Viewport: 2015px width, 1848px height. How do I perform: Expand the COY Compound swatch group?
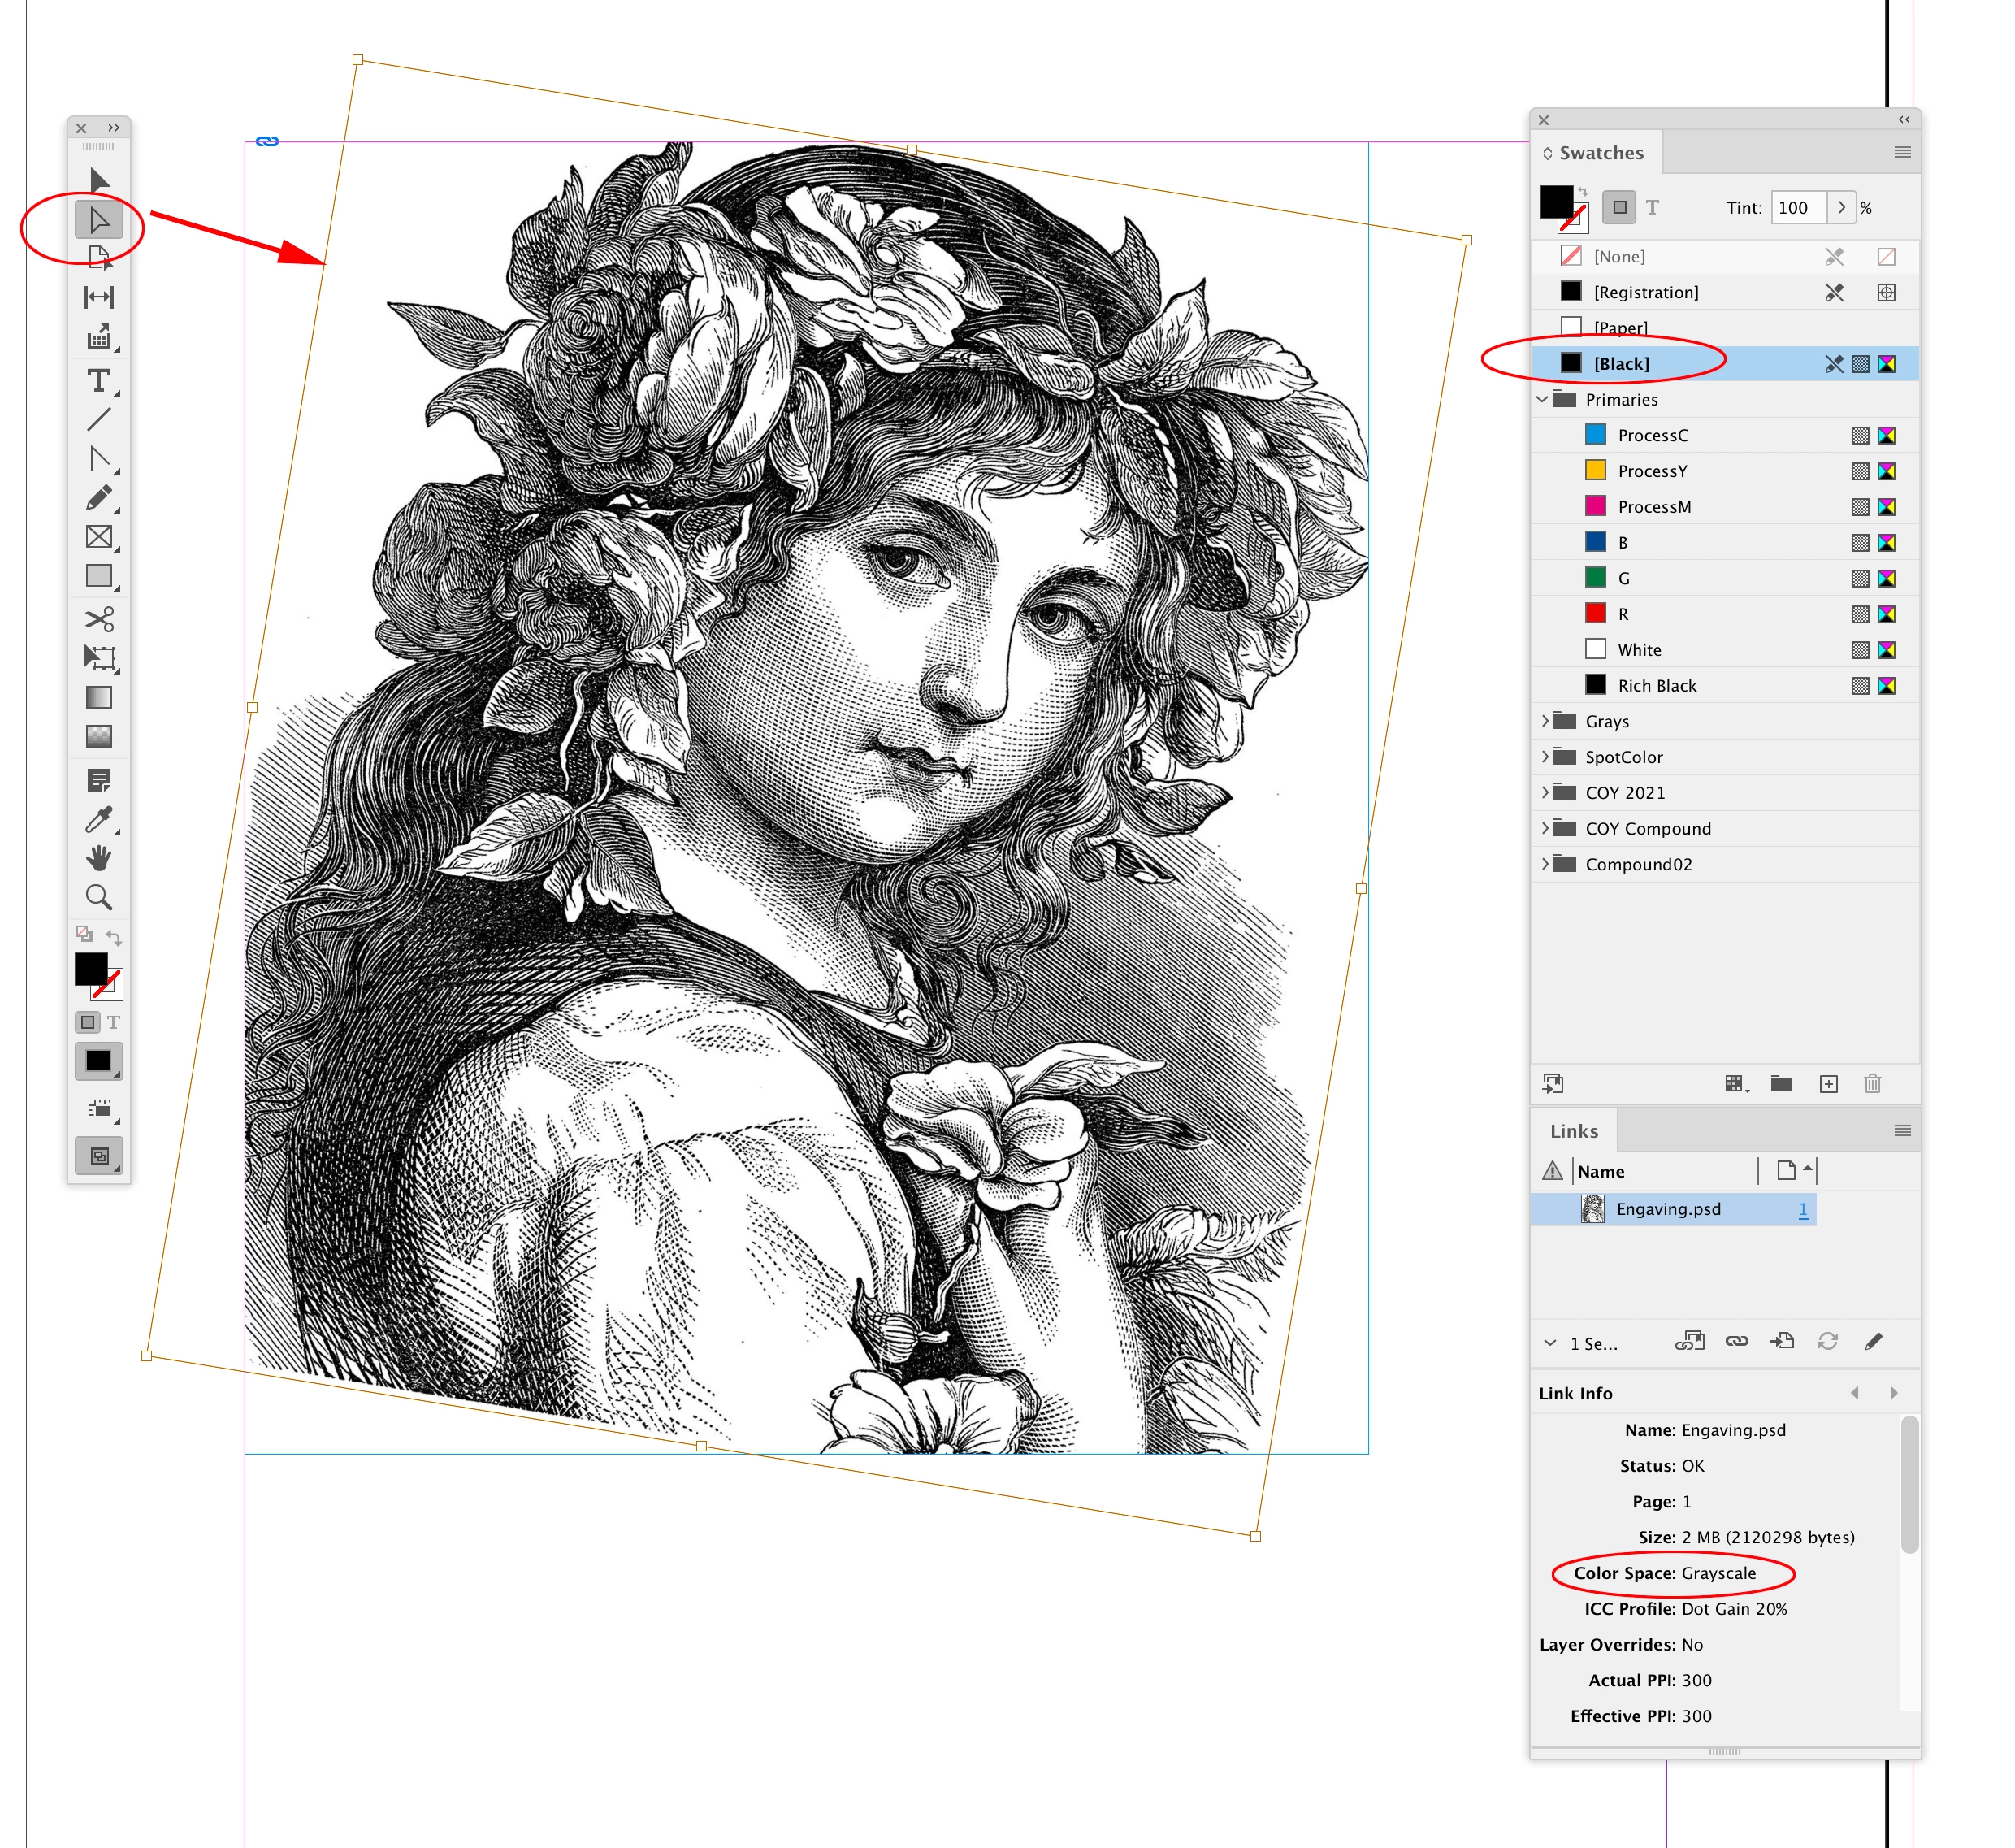click(x=1545, y=828)
